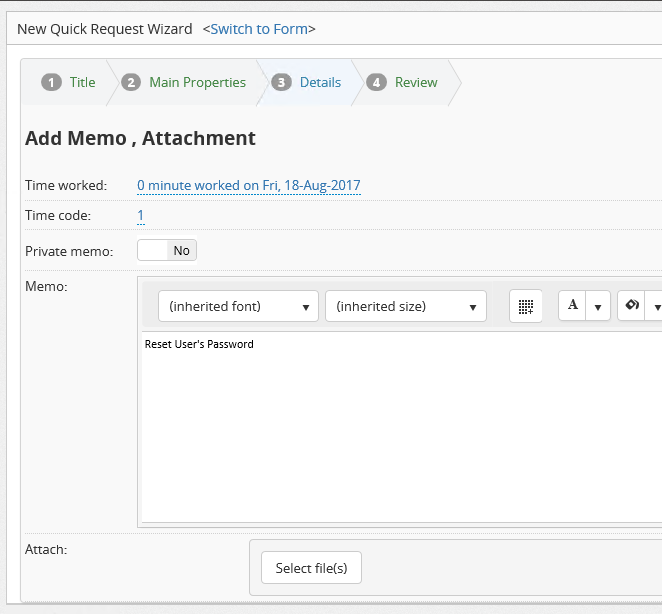Open the inherited size dropdown

[405, 306]
